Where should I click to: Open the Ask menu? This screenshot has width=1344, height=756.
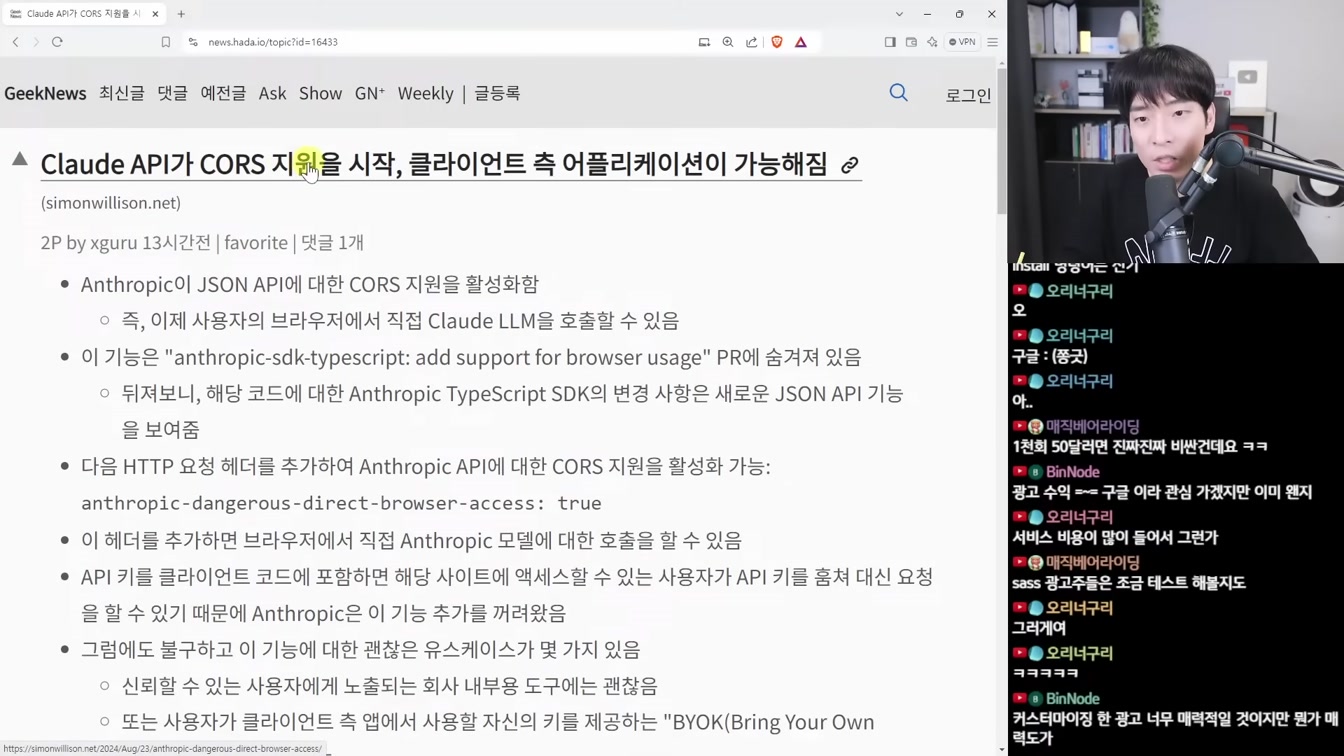click(272, 93)
